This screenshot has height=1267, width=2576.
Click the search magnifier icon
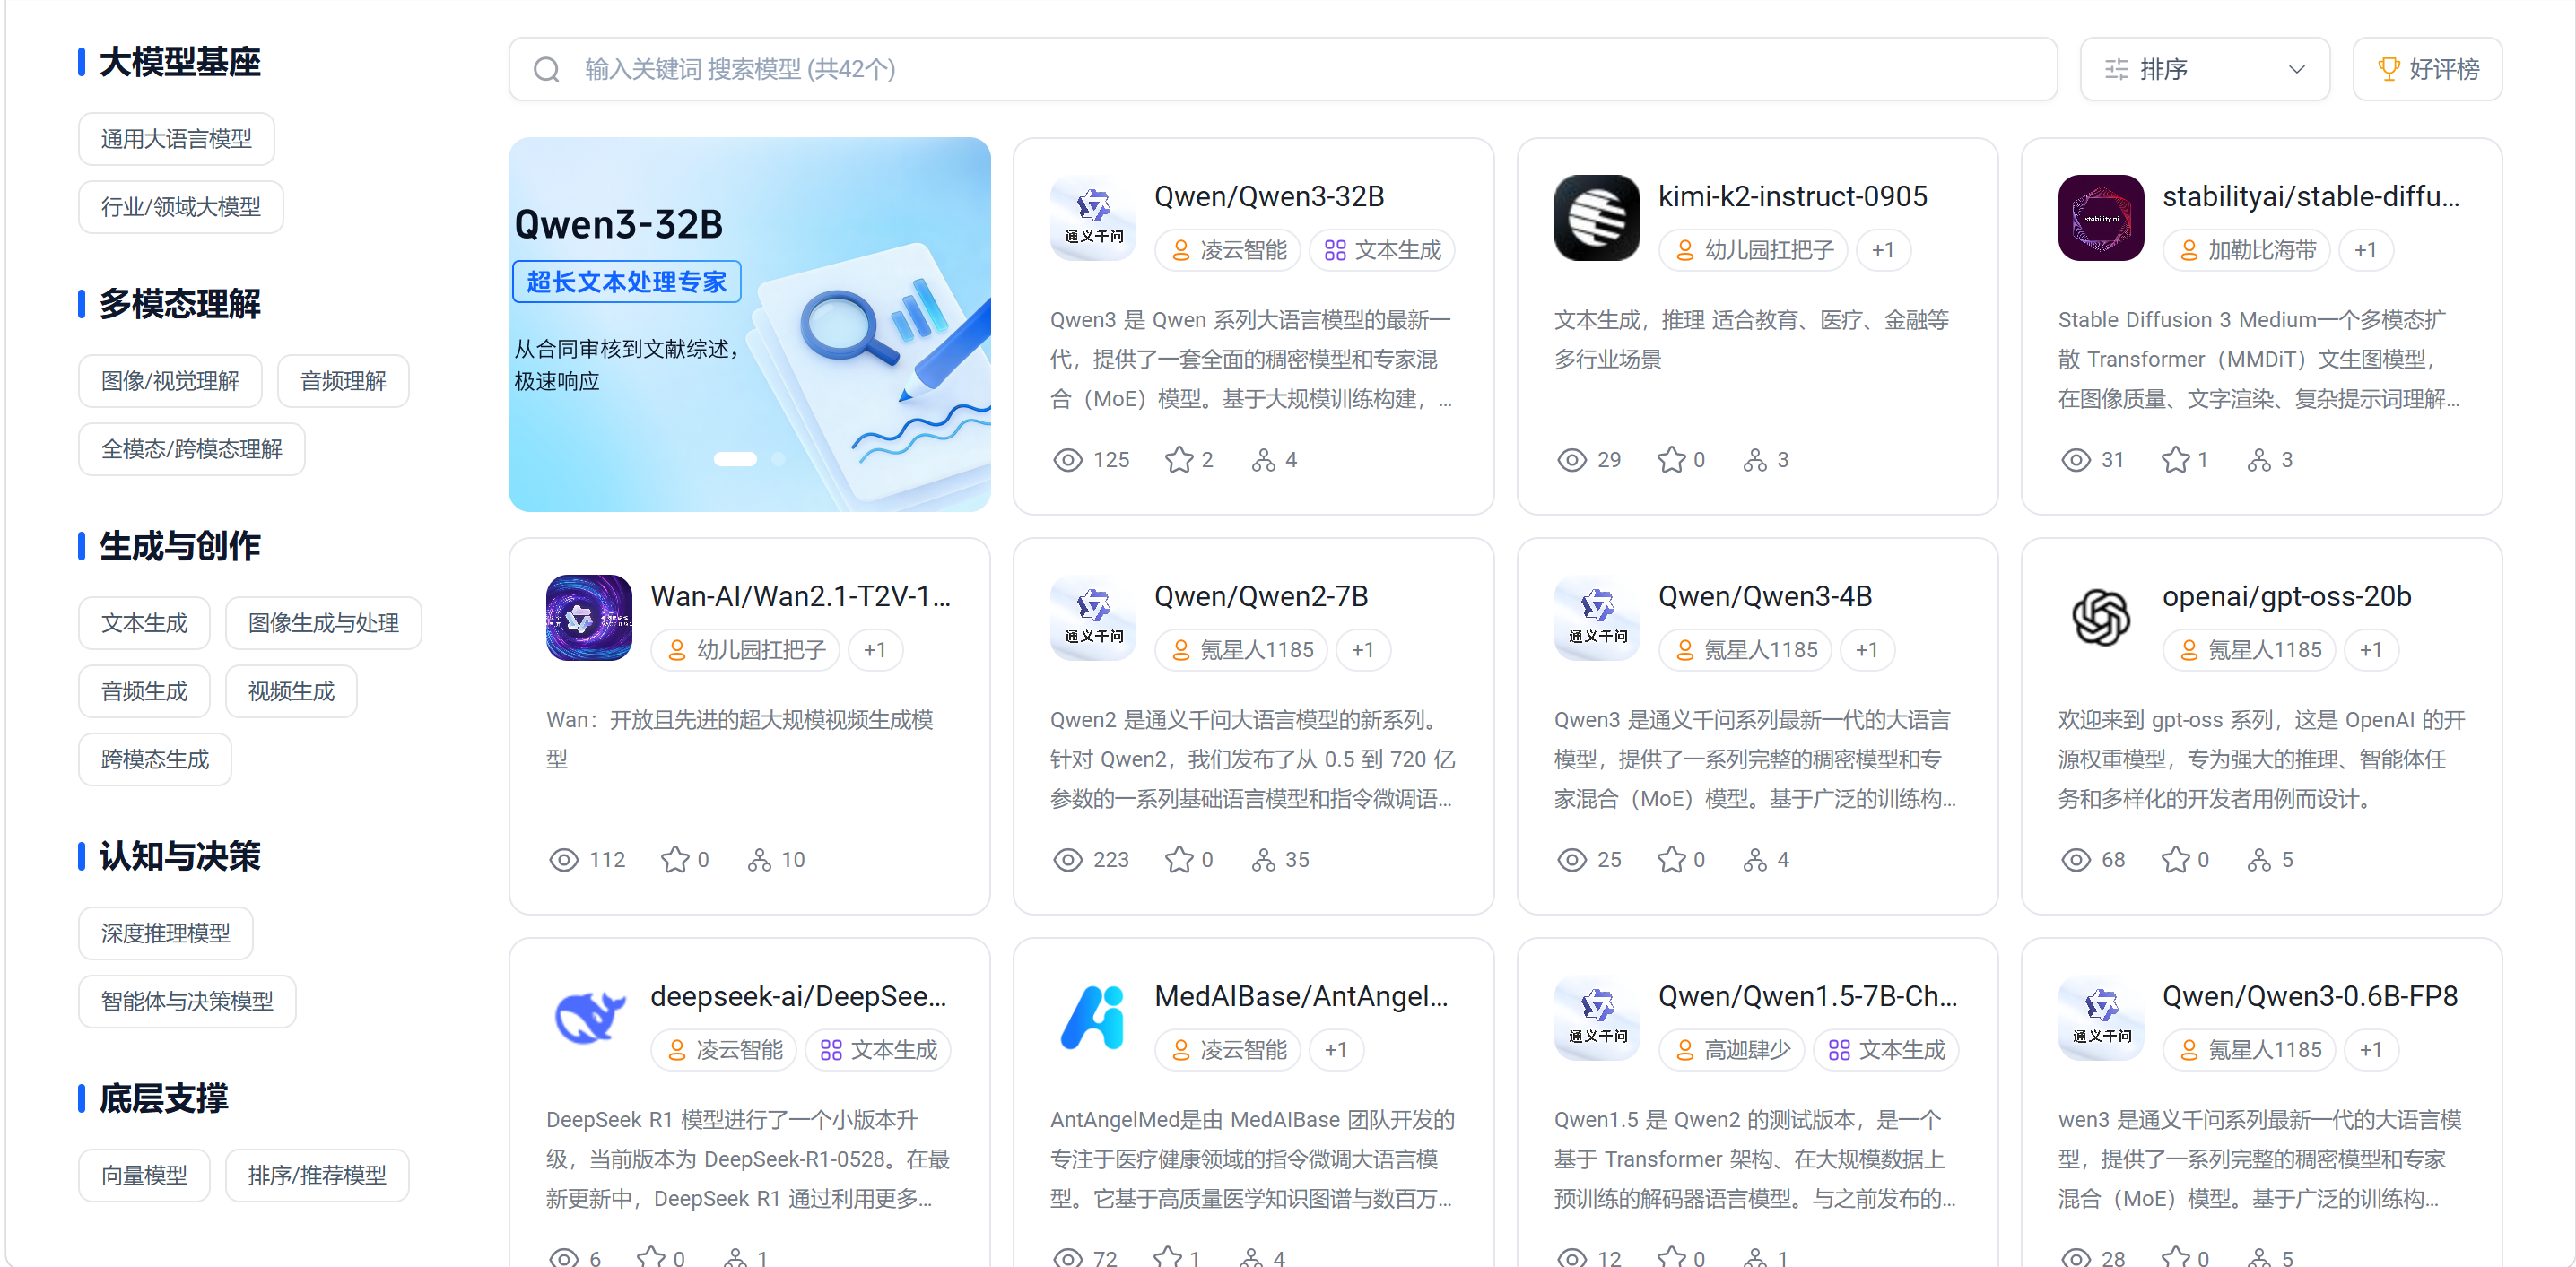pyautogui.click(x=546, y=69)
